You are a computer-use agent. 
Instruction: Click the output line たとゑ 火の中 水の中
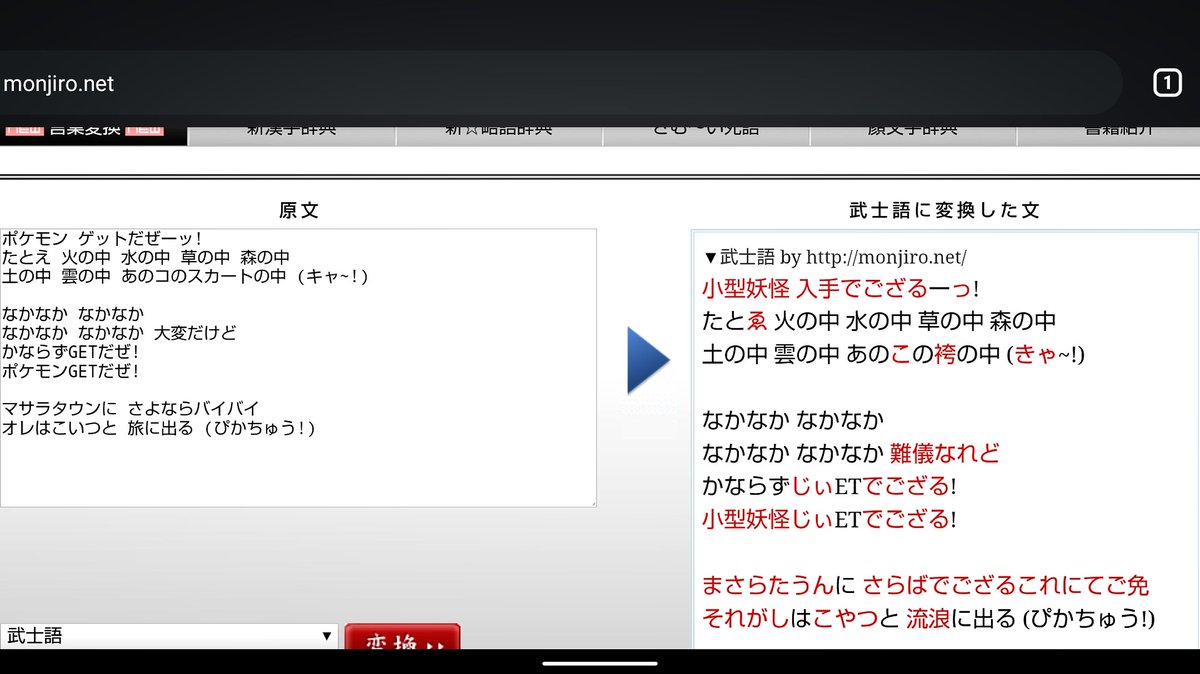(879, 322)
